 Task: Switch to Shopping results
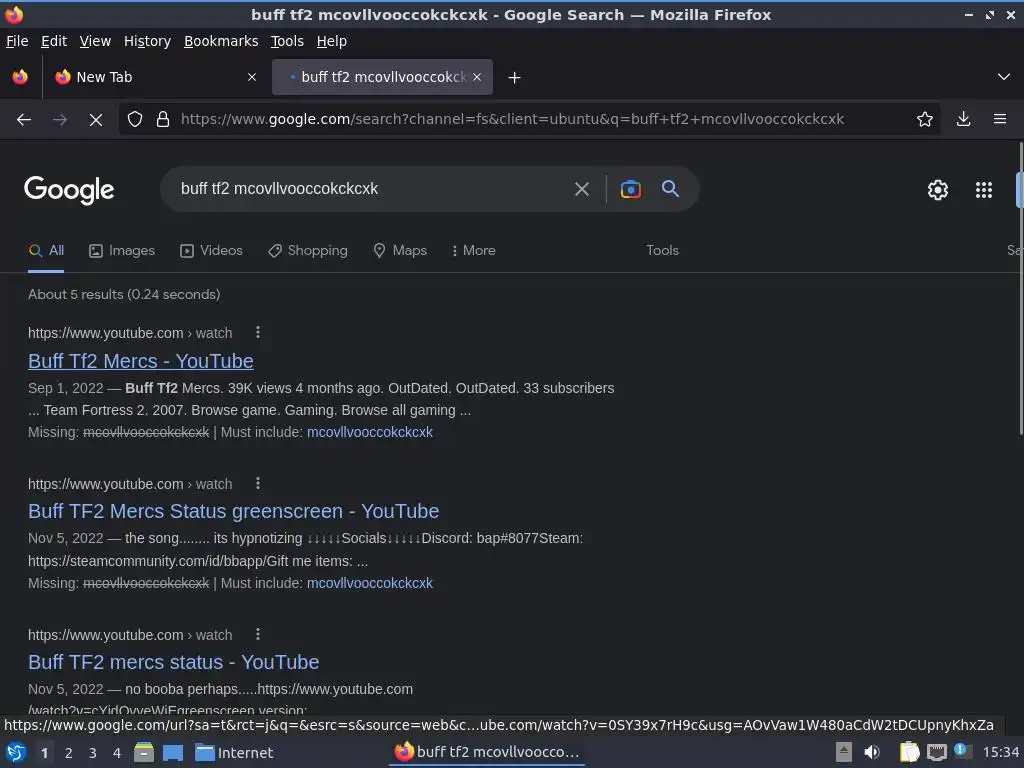308,251
